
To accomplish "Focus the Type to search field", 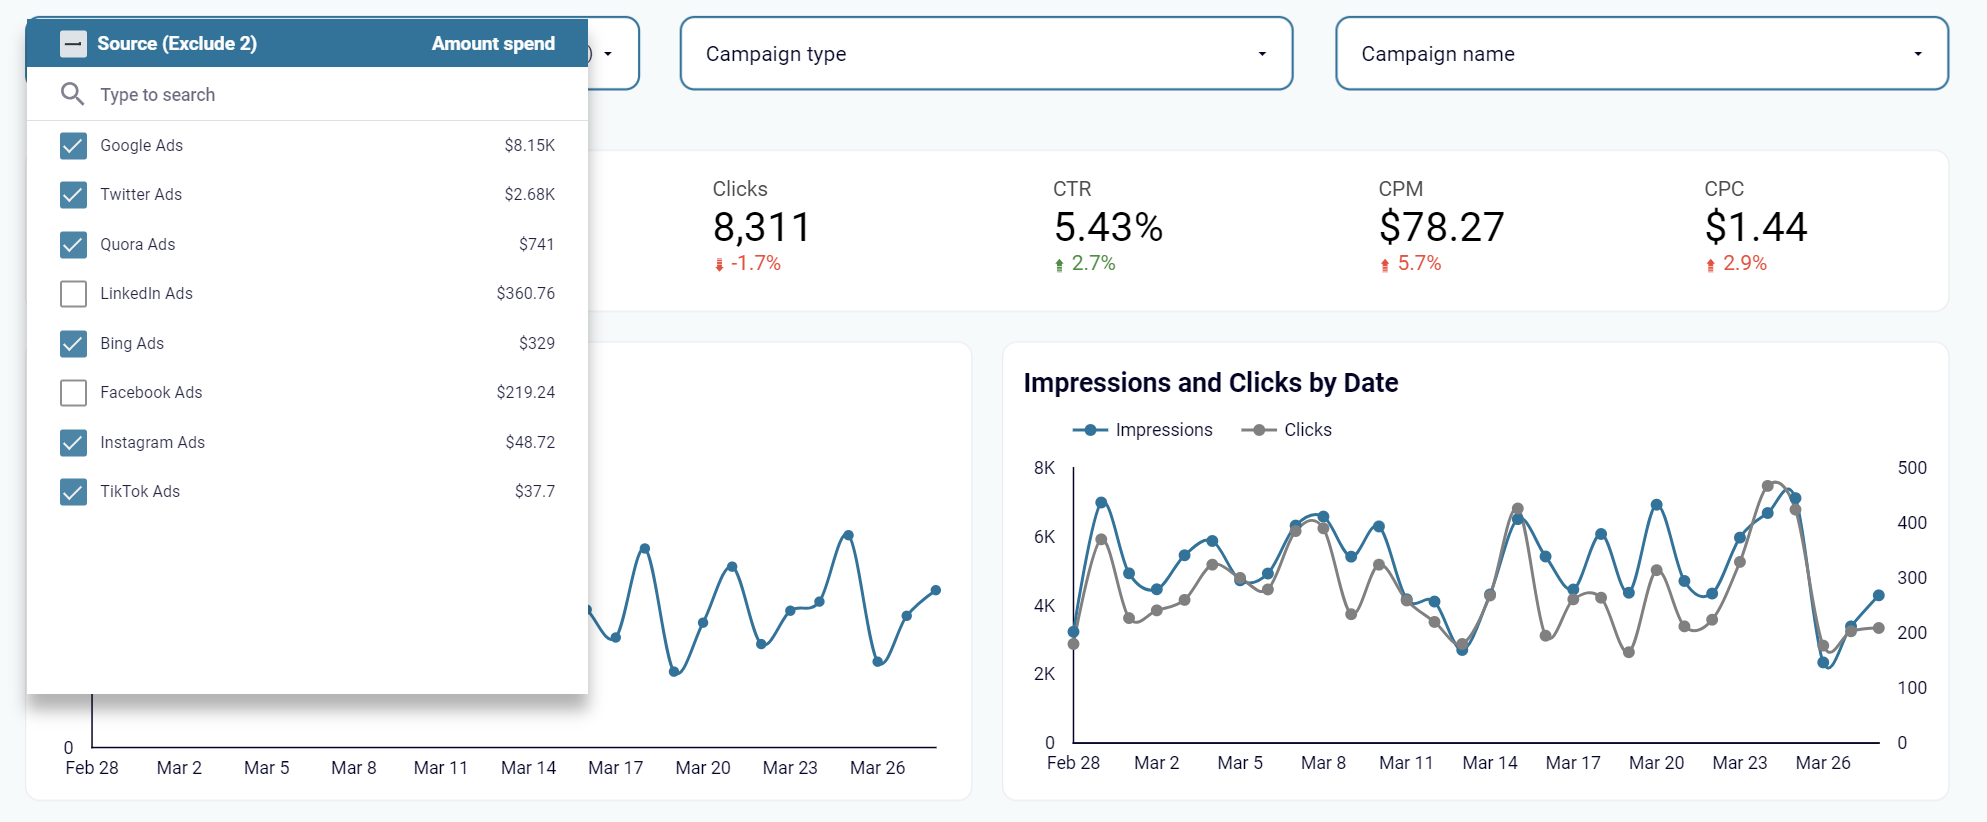I will pos(307,94).
